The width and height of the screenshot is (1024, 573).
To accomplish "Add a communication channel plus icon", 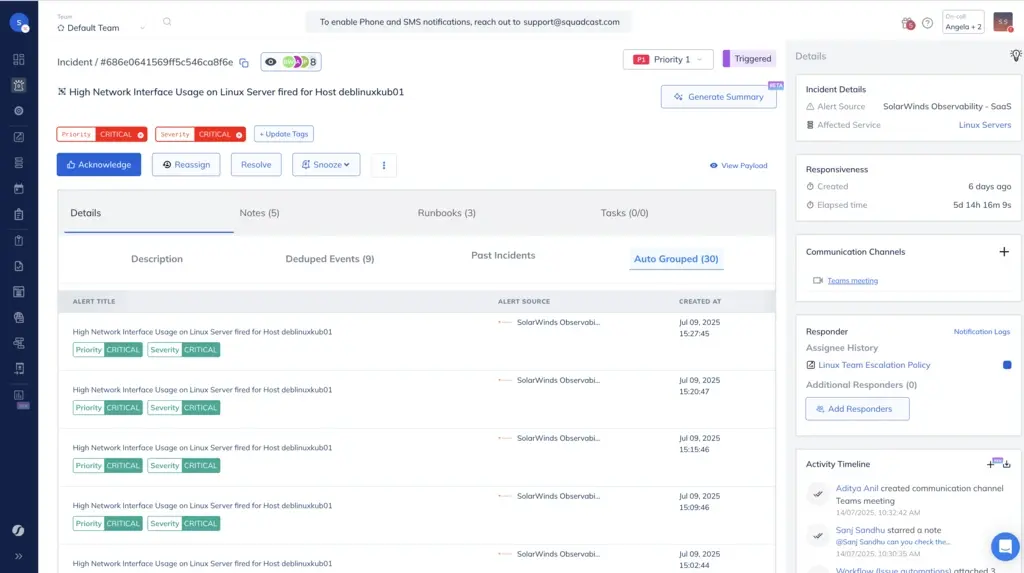I will 1004,252.
